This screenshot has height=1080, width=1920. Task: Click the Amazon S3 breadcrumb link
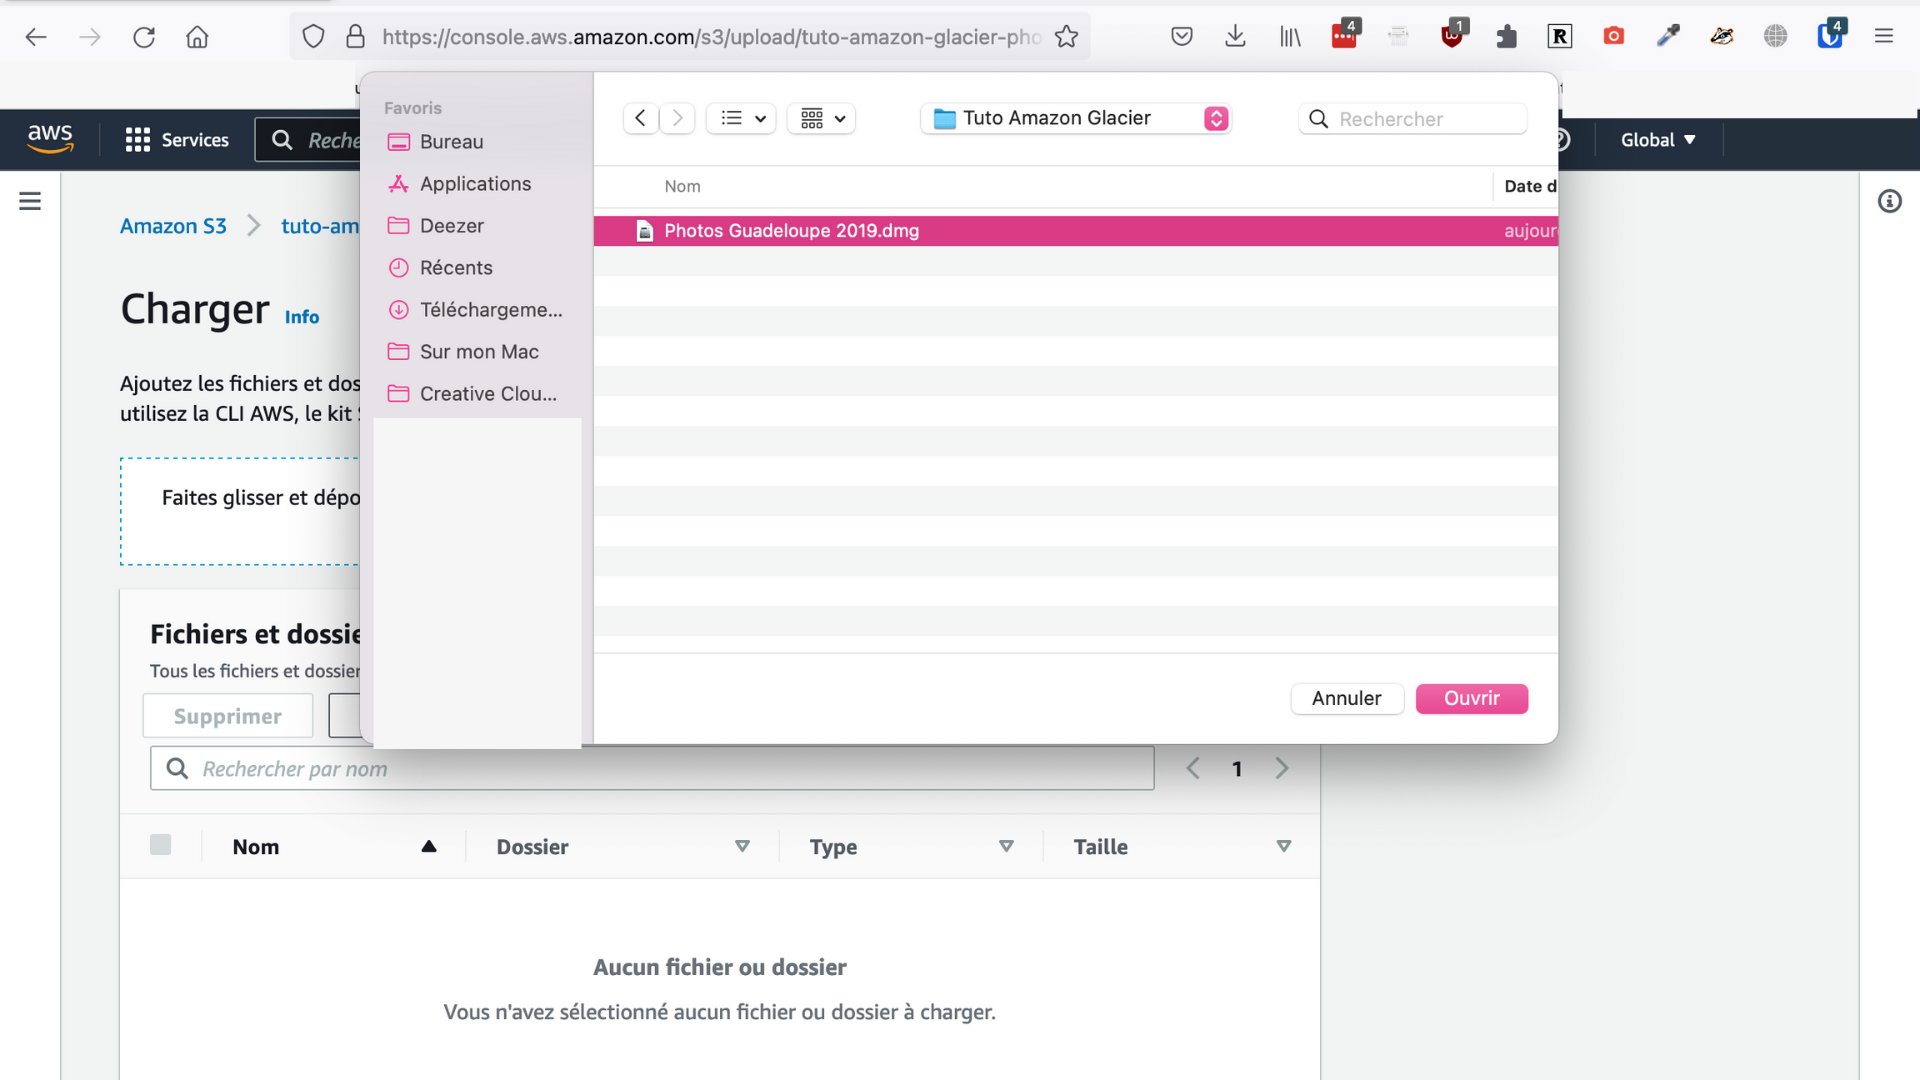tap(173, 226)
